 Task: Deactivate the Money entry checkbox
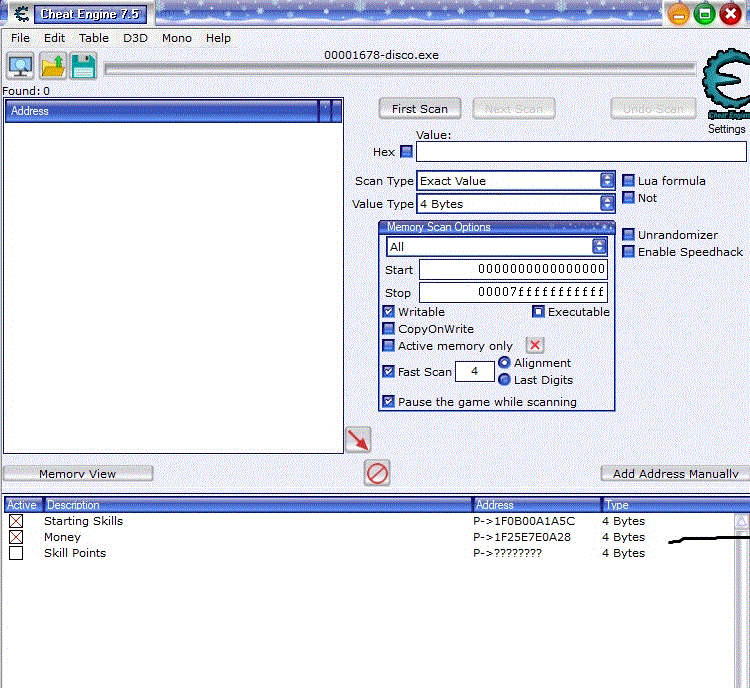pos(16,537)
